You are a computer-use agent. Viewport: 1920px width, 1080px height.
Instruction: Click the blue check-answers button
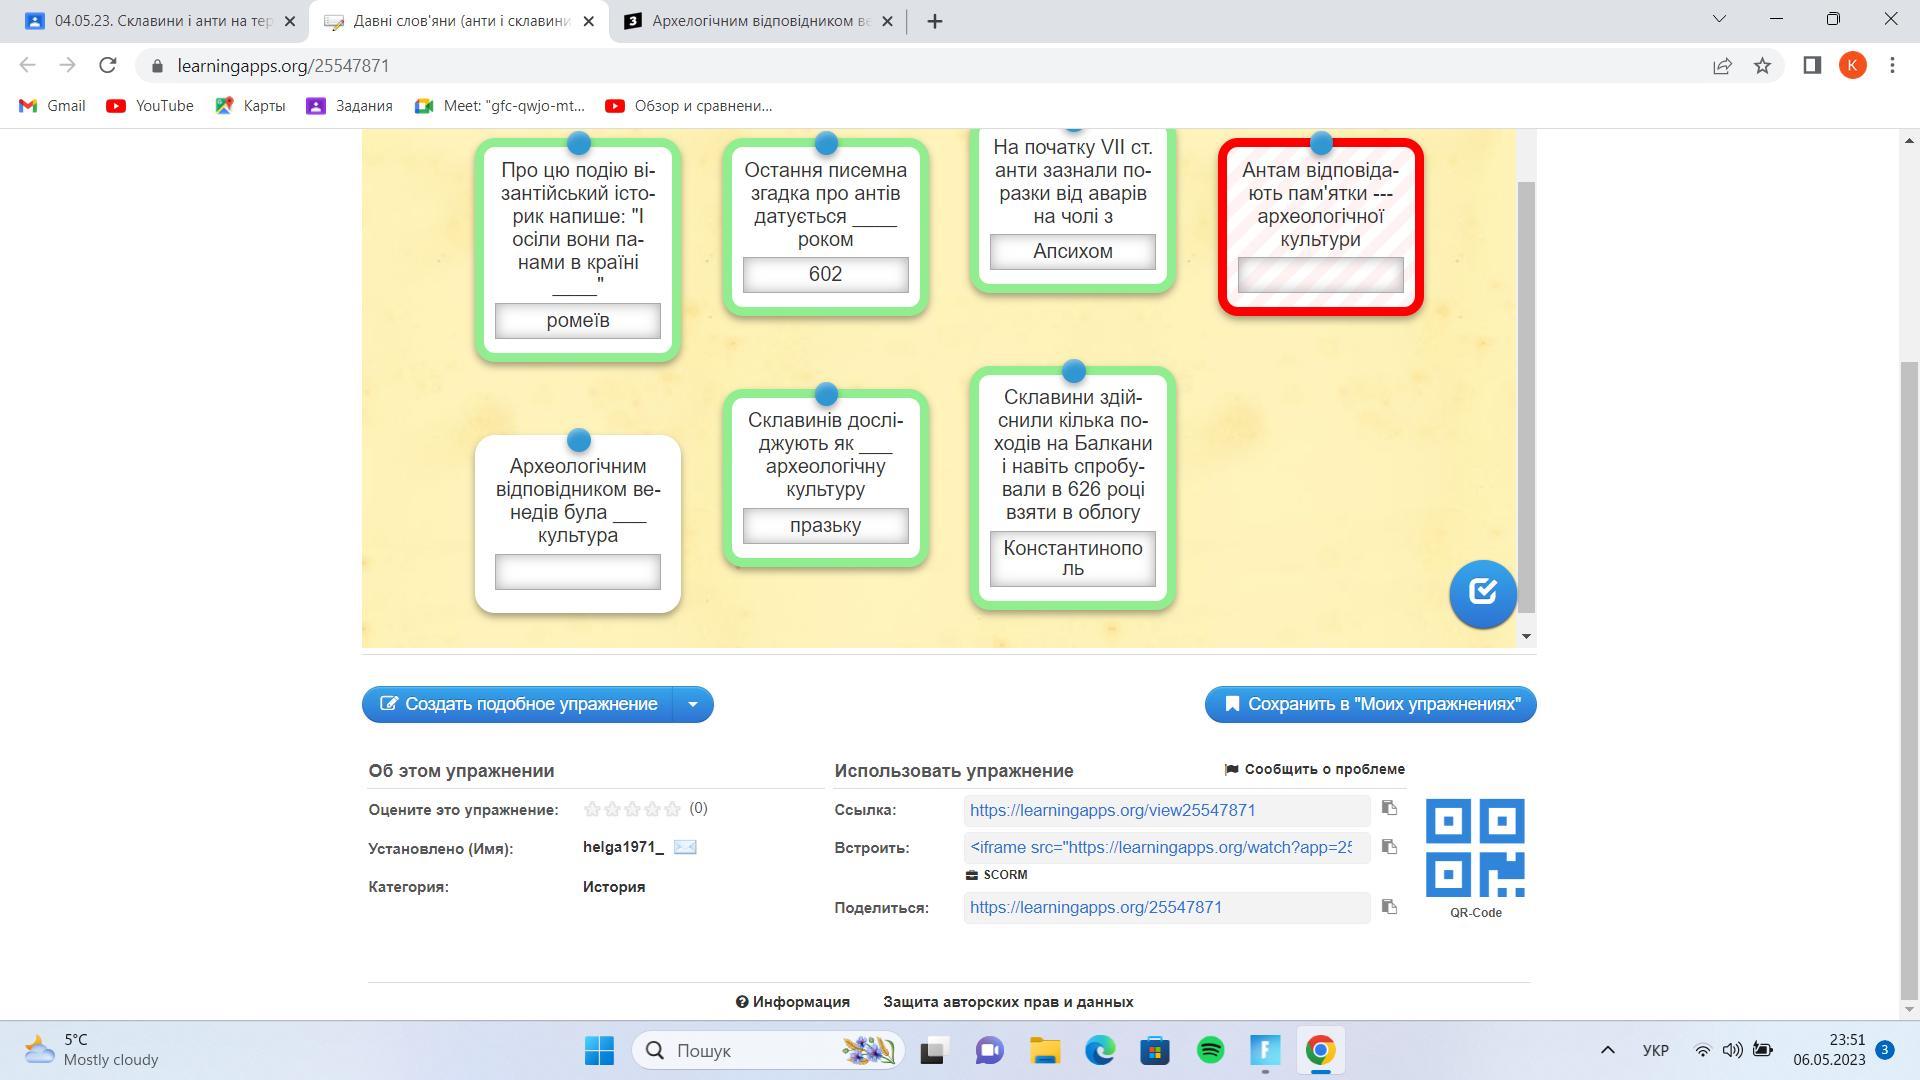tap(1482, 593)
